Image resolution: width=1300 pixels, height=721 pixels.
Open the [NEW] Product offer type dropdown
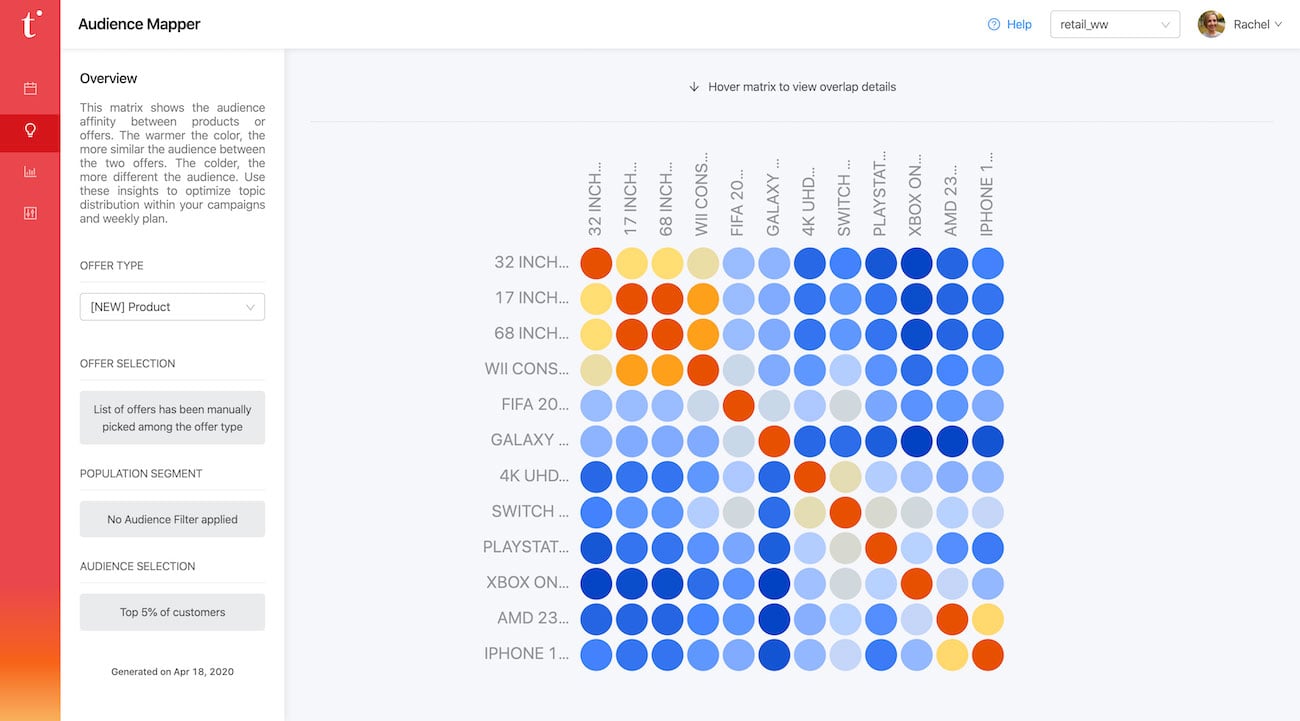click(172, 307)
